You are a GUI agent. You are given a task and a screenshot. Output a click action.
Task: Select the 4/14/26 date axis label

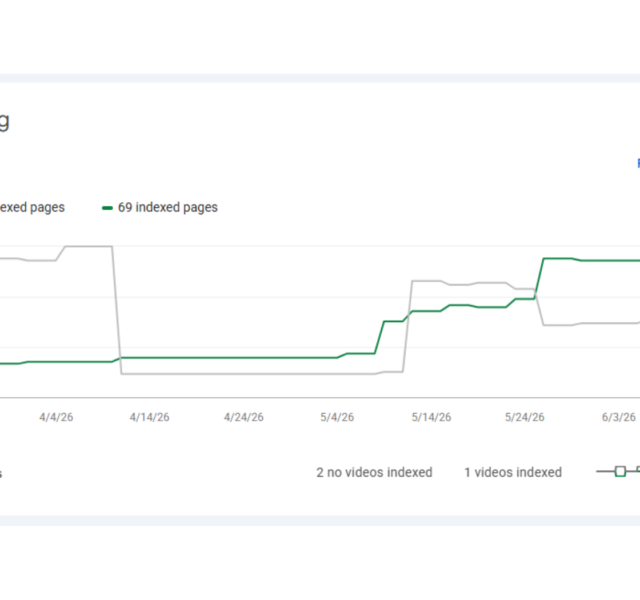[149, 417]
